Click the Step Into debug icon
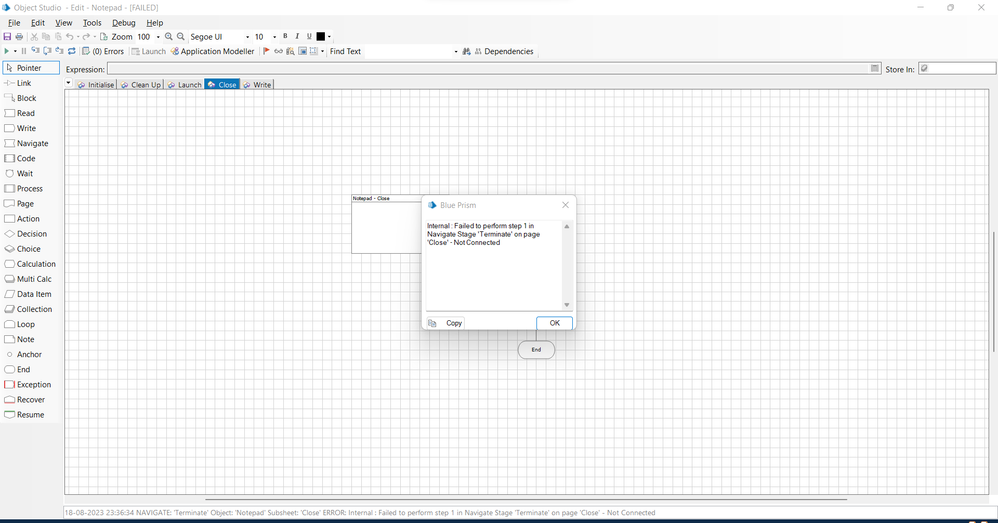The height and width of the screenshot is (523, 998). pyautogui.click(x=35, y=51)
